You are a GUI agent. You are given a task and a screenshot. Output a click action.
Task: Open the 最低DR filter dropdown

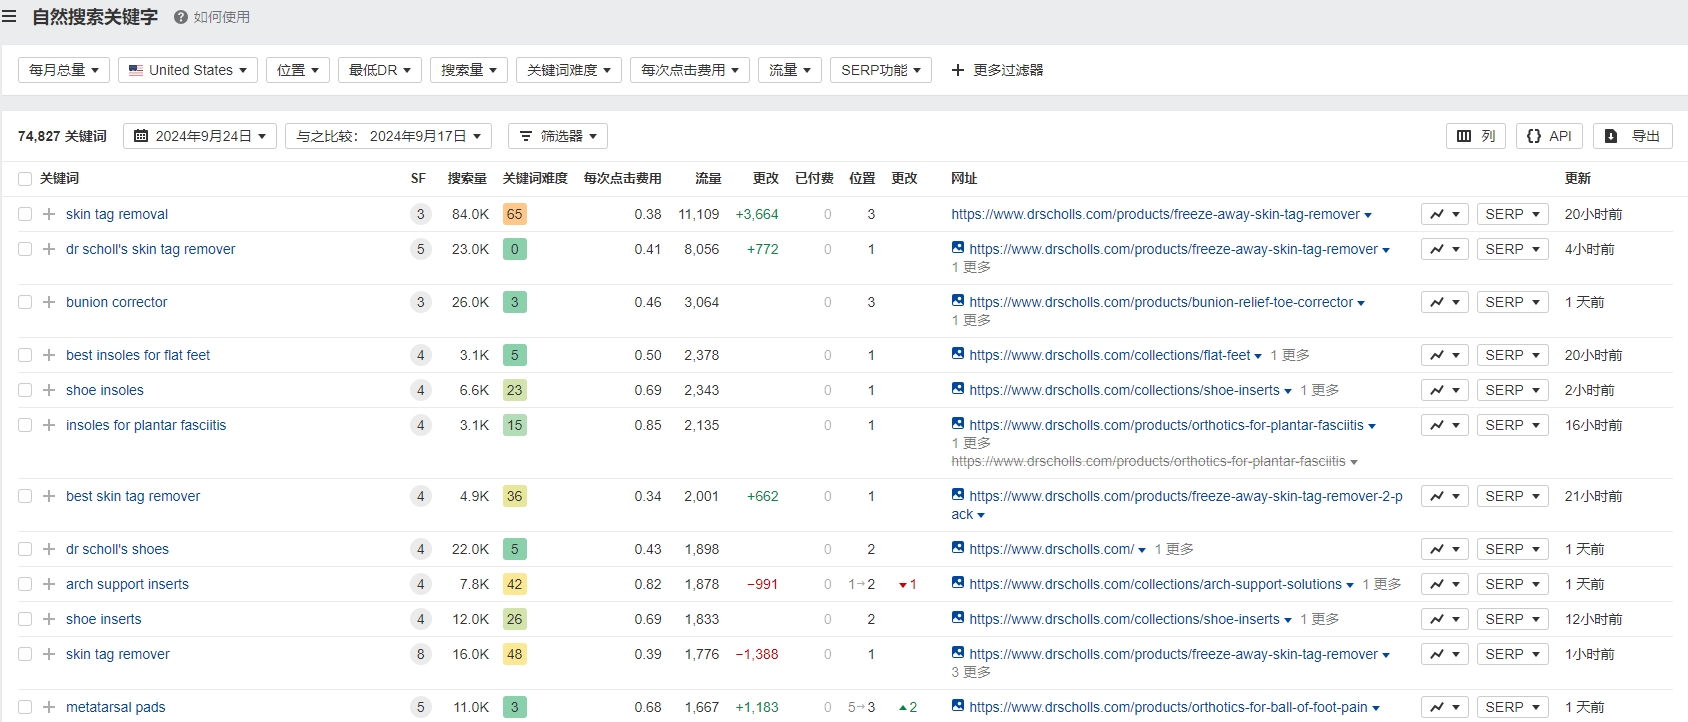tap(380, 70)
